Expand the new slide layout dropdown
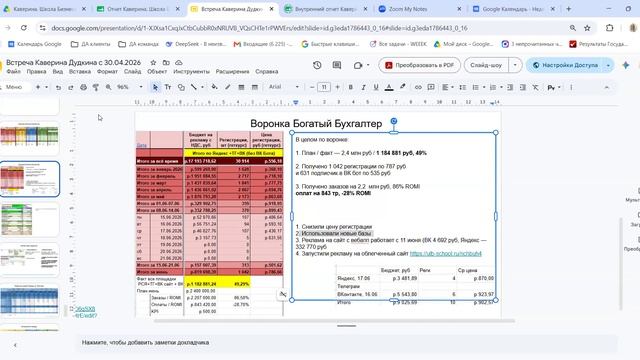This screenshot has height=360, width=640. click(46, 87)
